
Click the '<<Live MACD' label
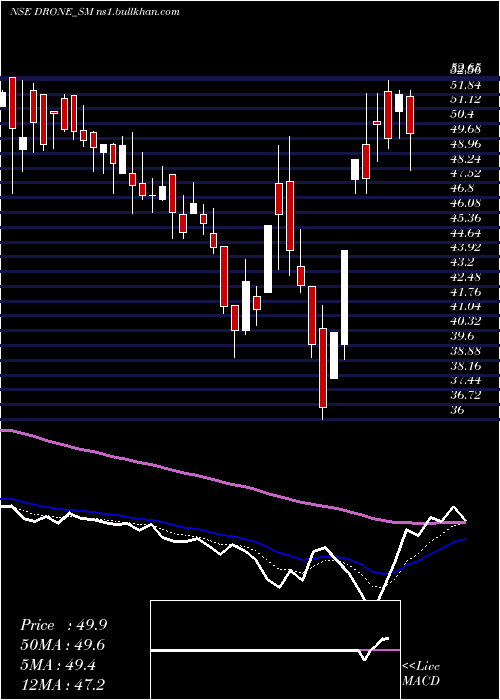click(x=421, y=674)
